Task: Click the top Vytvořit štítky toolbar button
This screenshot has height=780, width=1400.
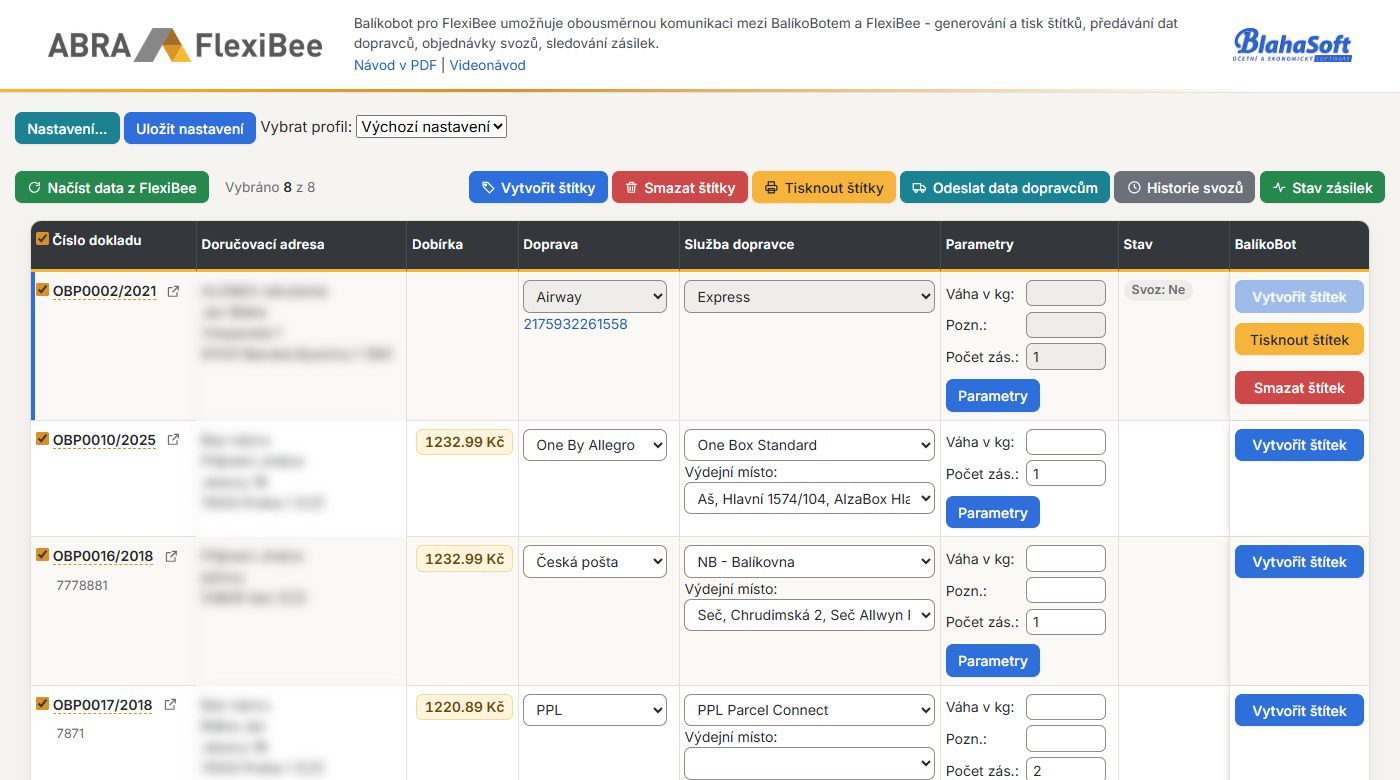Action: (538, 187)
